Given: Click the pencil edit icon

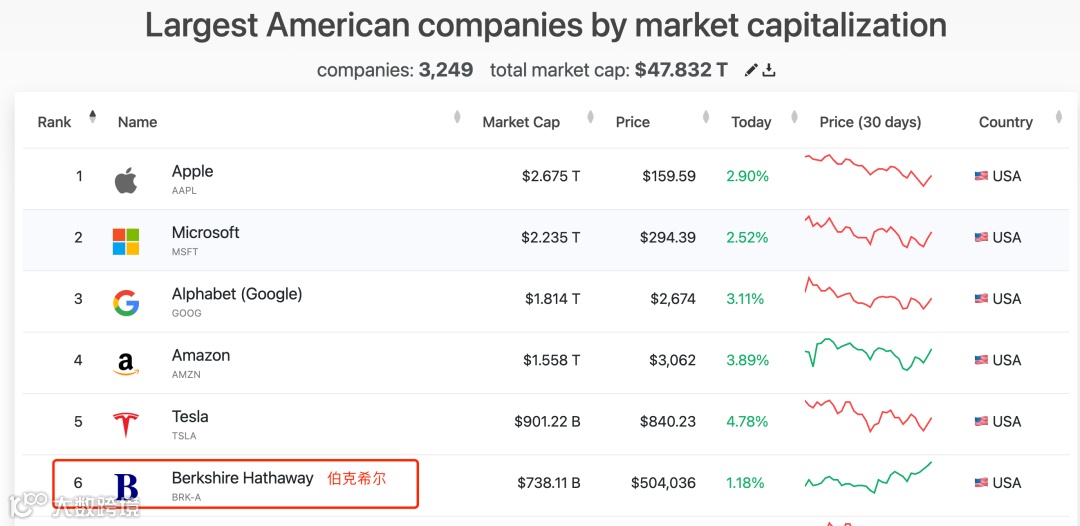Looking at the screenshot, I should (751, 71).
